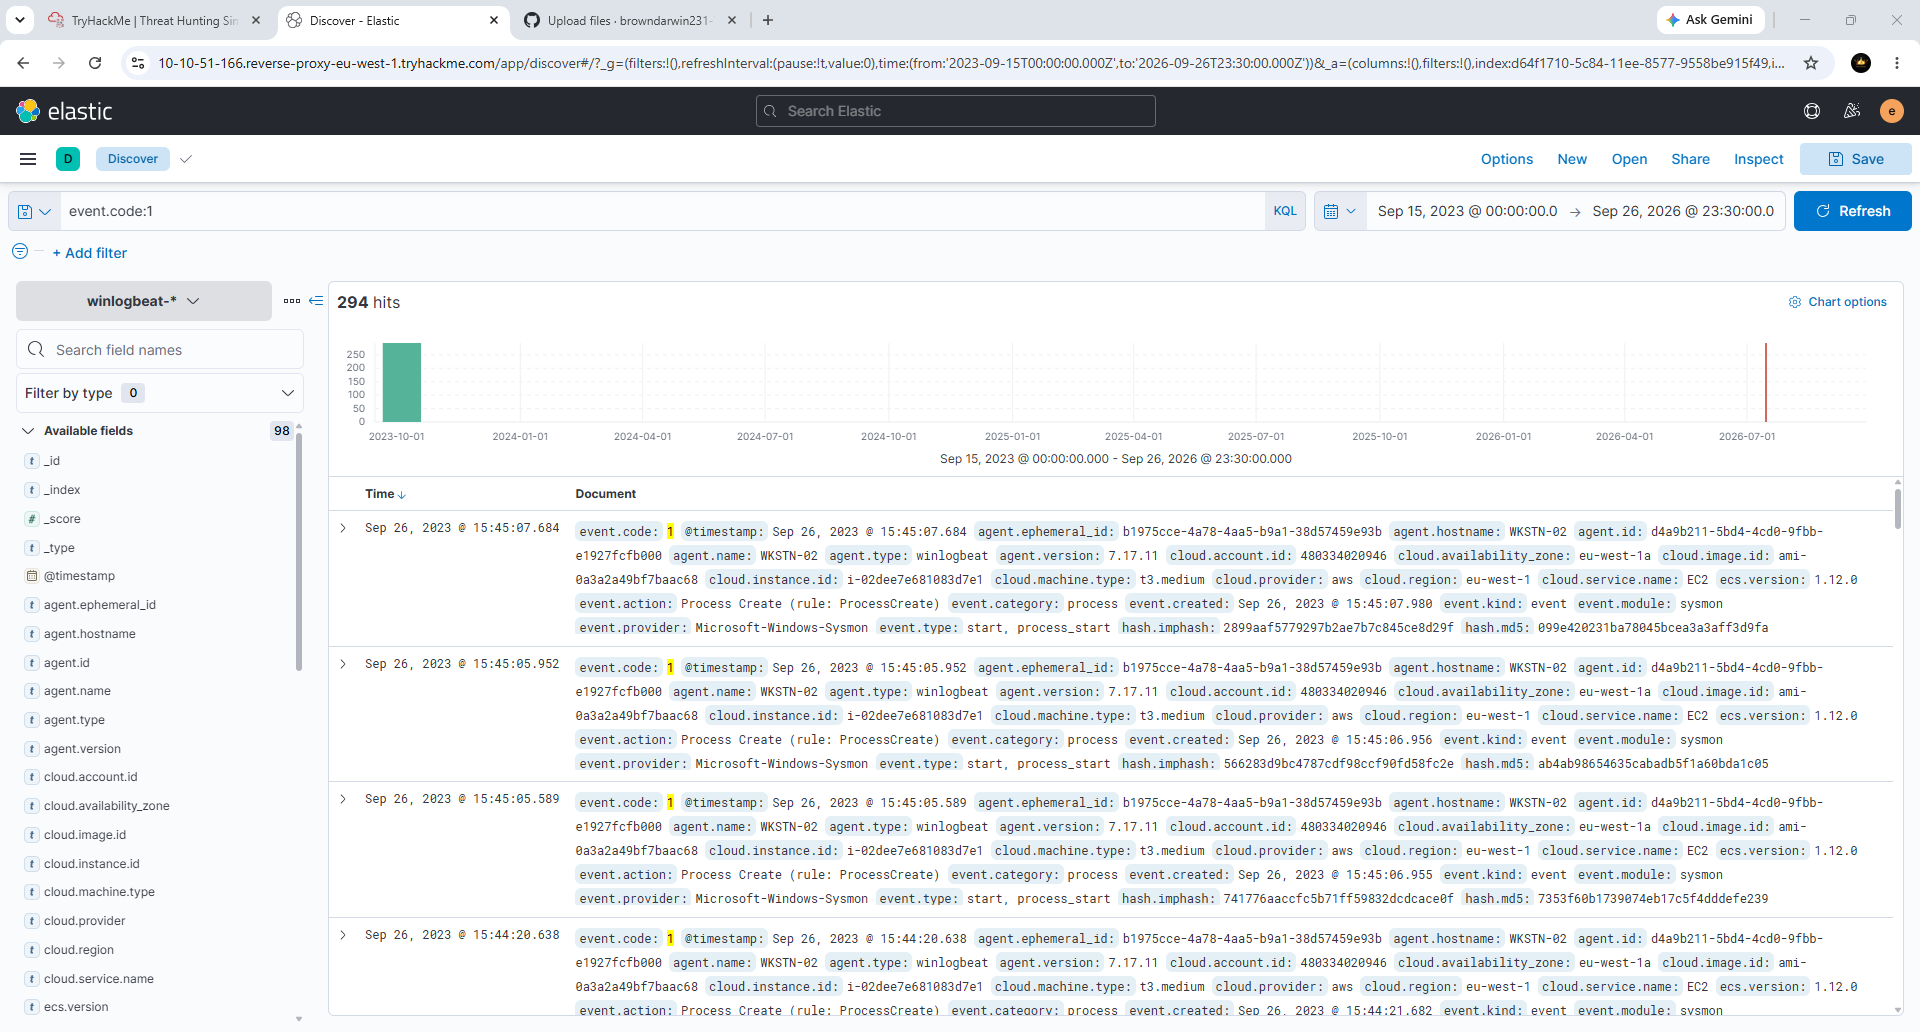Image resolution: width=1920 pixels, height=1032 pixels.
Task: Click the Save button
Action: pos(1856,159)
